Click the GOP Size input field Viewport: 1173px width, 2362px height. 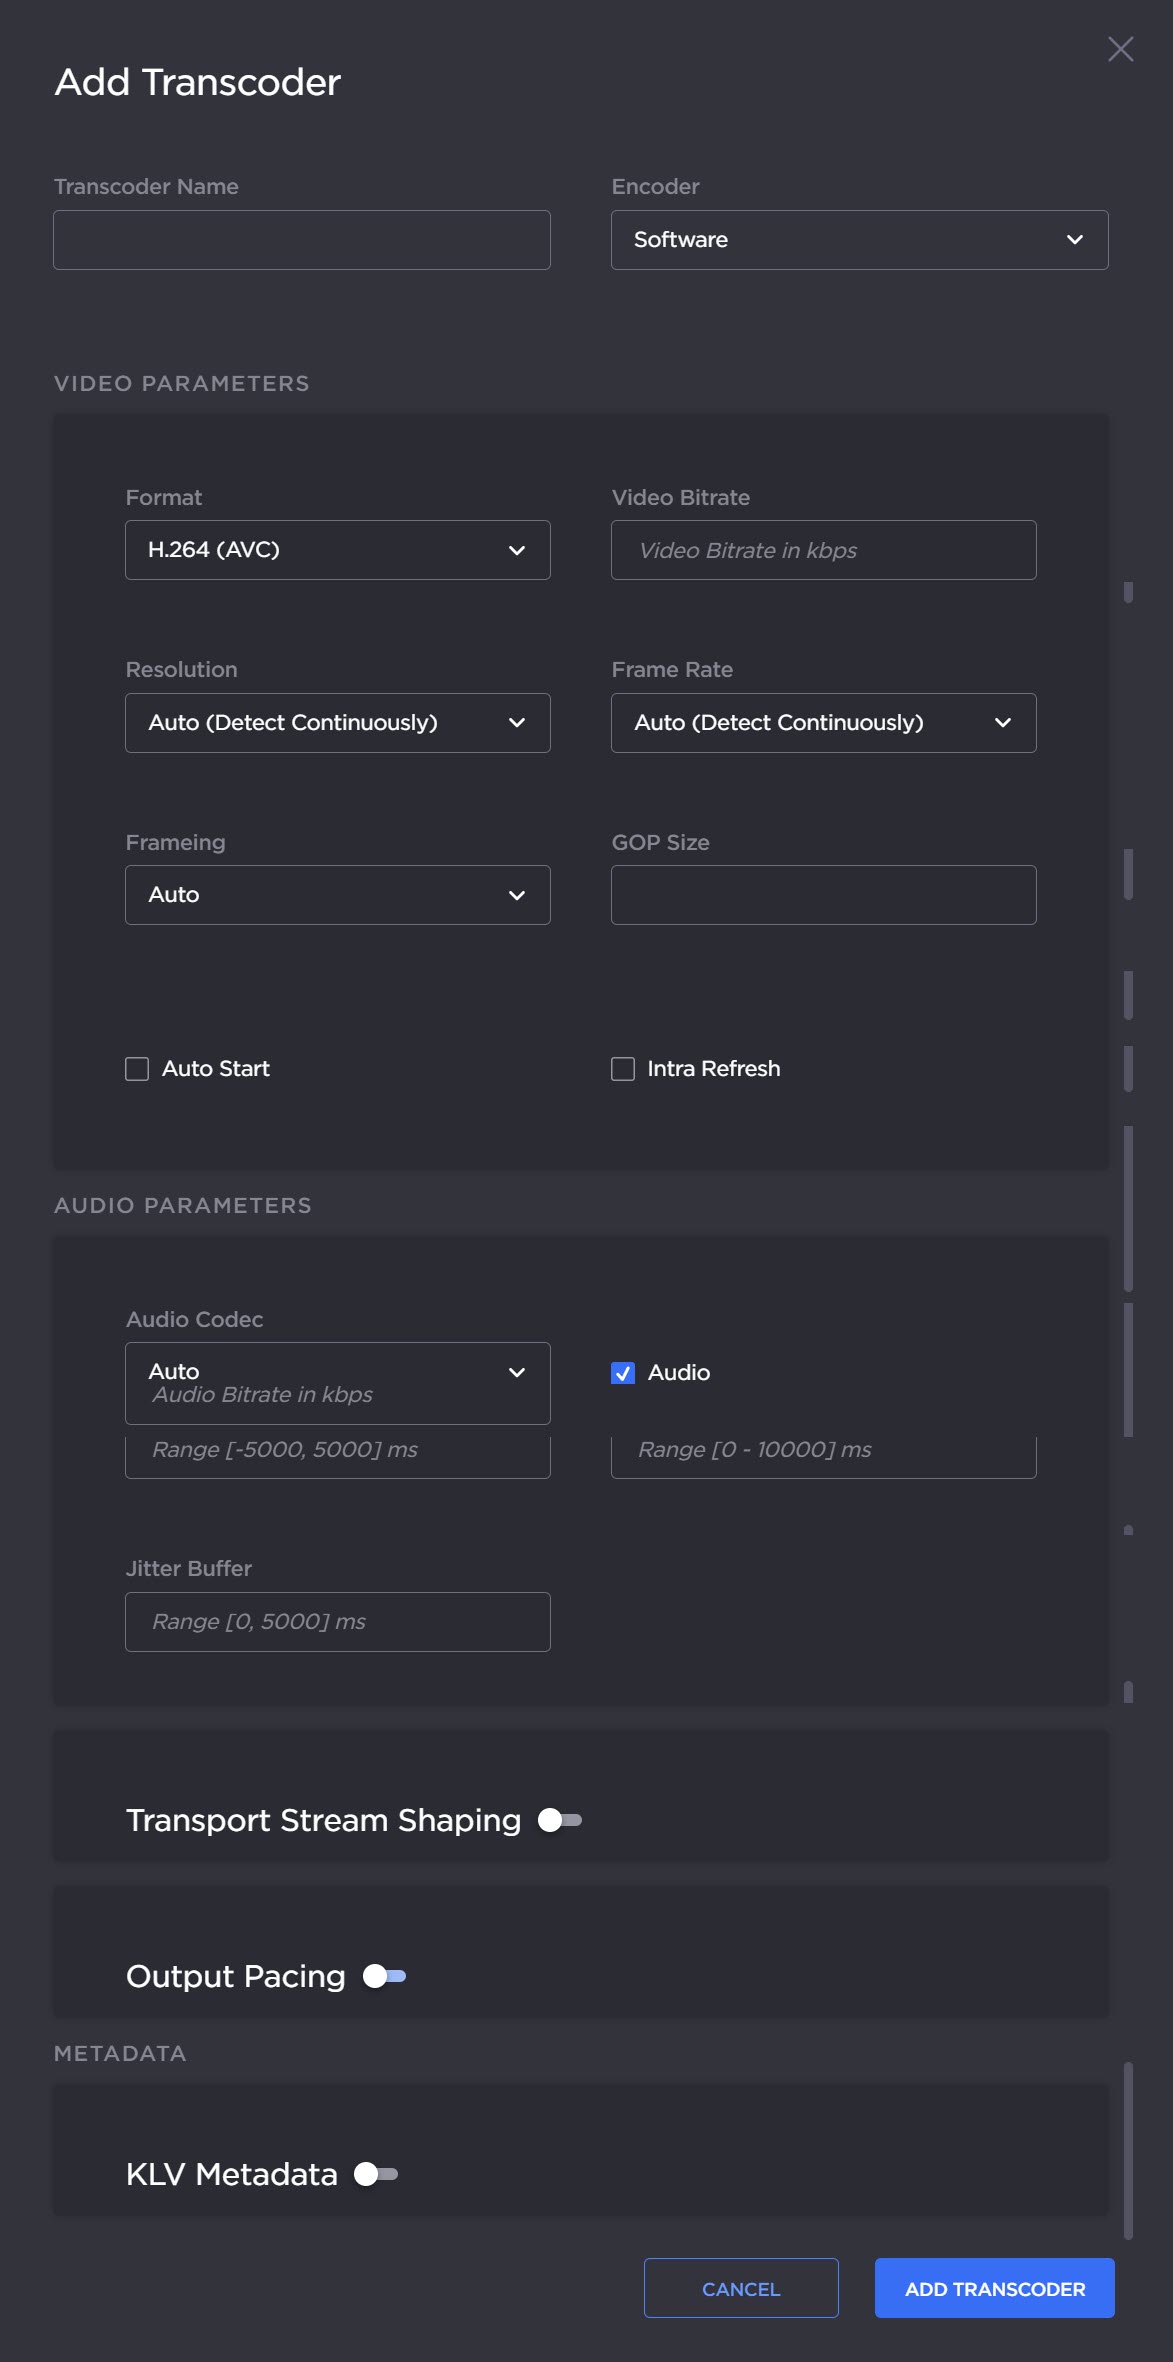pos(823,895)
